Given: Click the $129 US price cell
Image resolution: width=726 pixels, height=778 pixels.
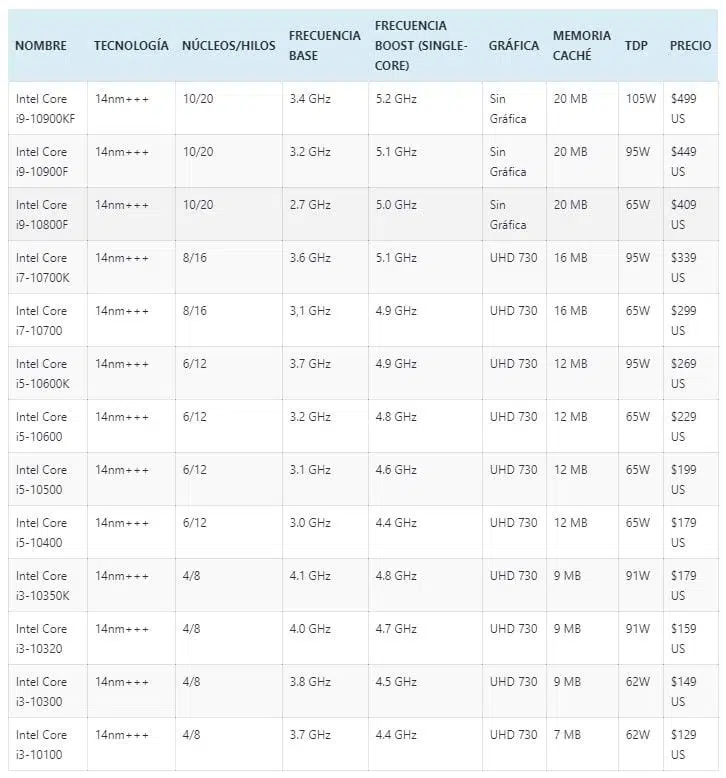Looking at the screenshot, I should [691, 744].
